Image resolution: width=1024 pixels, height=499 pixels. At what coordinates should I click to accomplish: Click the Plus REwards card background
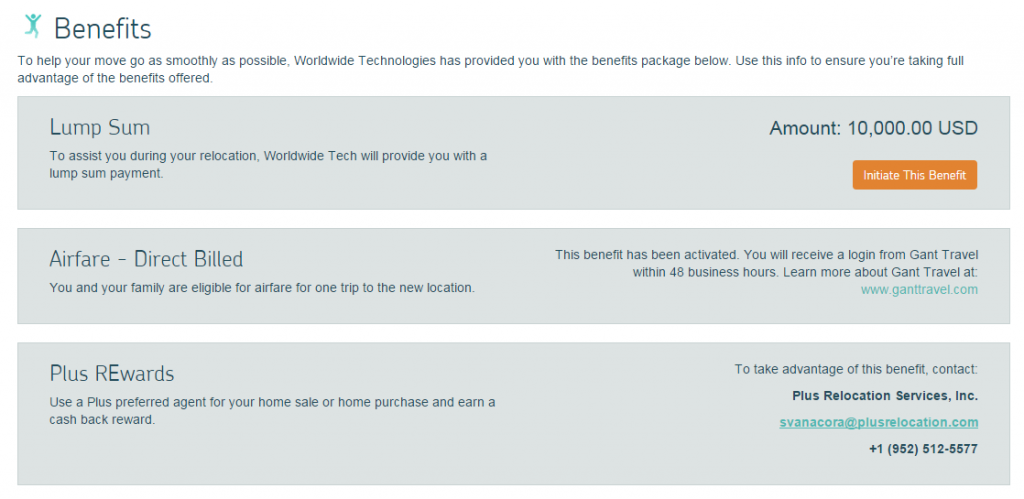point(513,413)
